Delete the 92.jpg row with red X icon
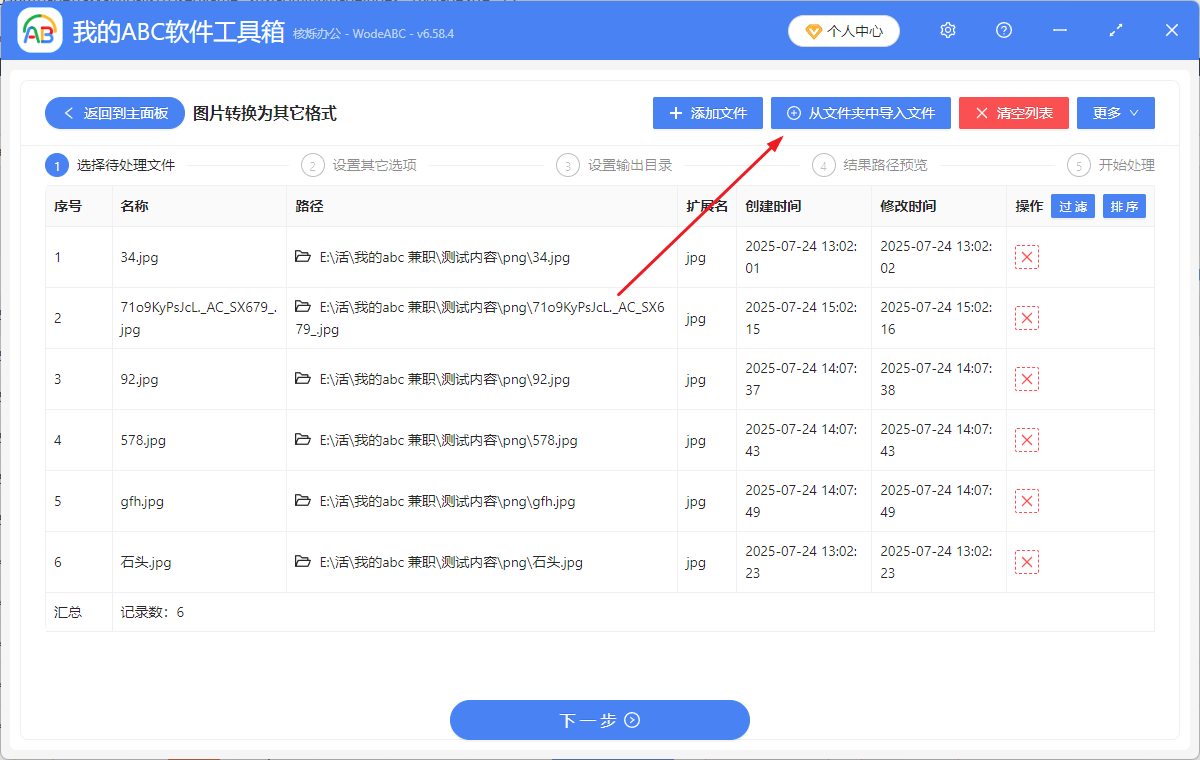The width and height of the screenshot is (1200, 760). (1027, 379)
